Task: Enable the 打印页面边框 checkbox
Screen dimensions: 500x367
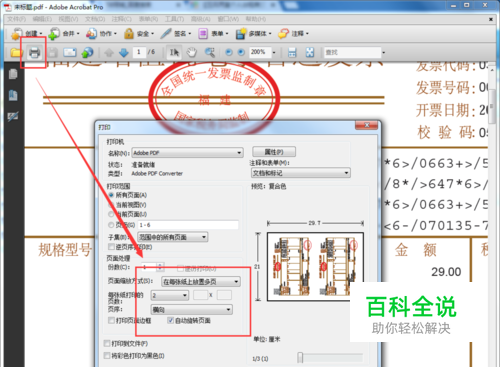Action: [111, 320]
